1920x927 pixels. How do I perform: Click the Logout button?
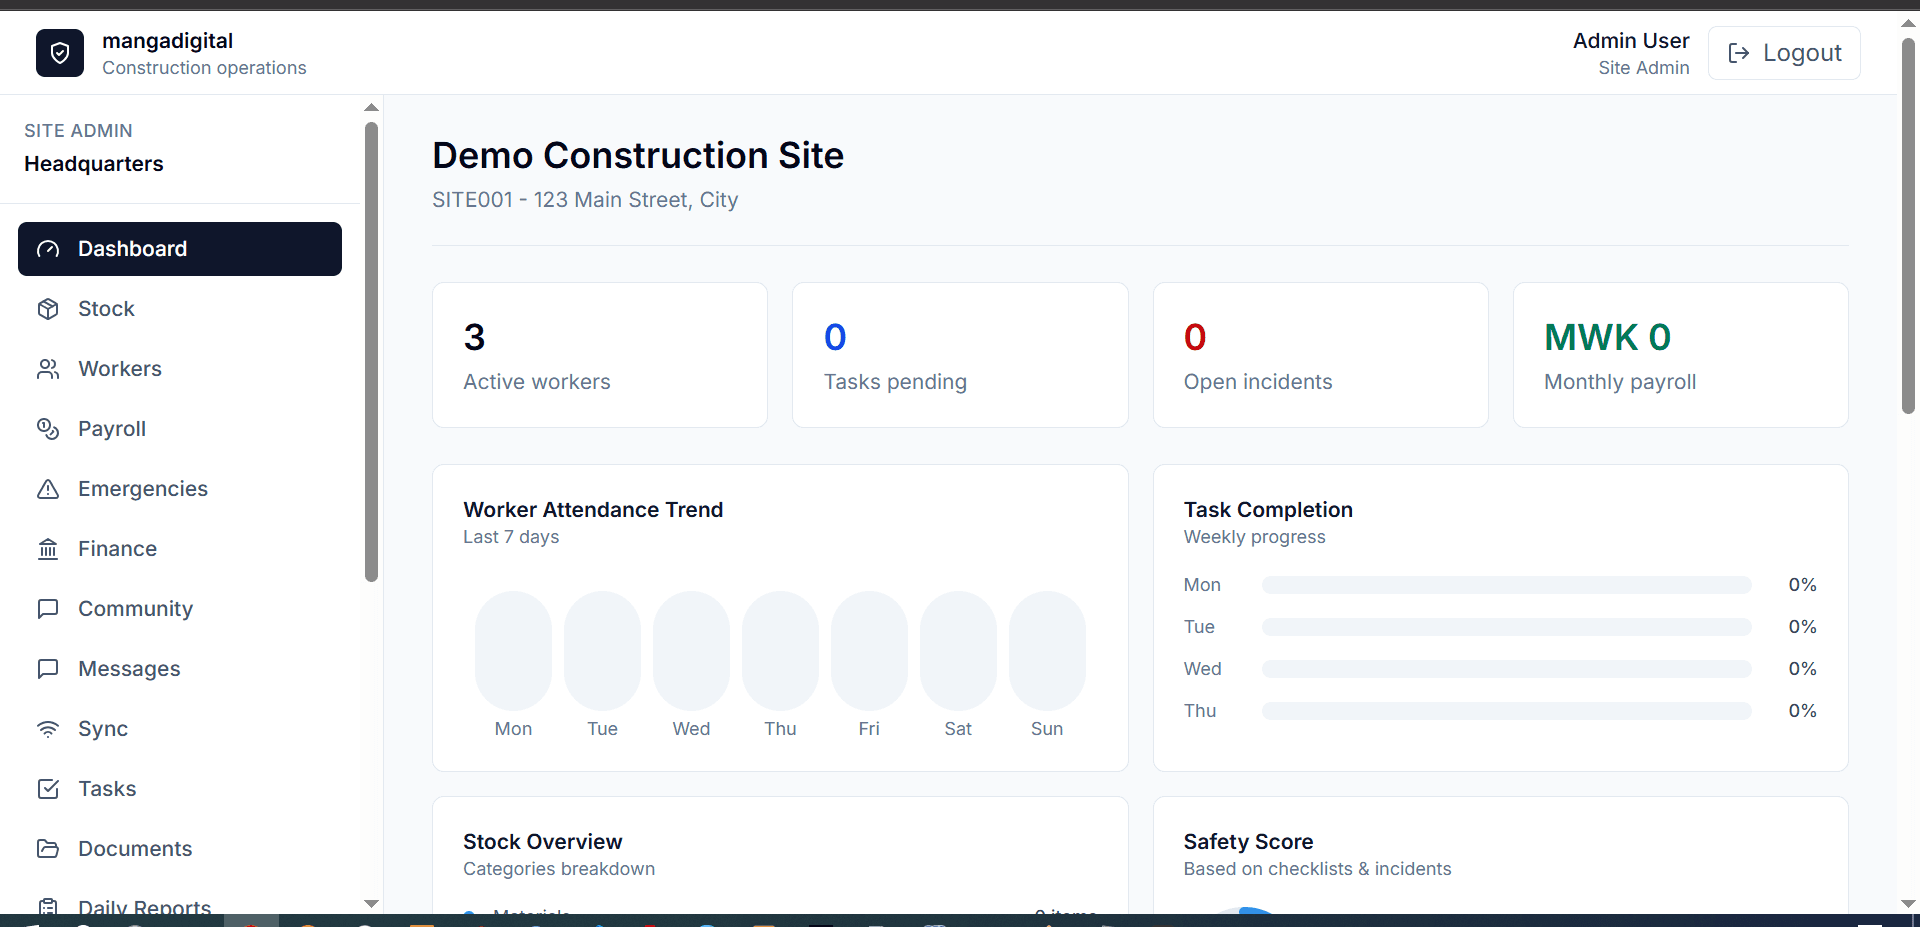pos(1784,53)
